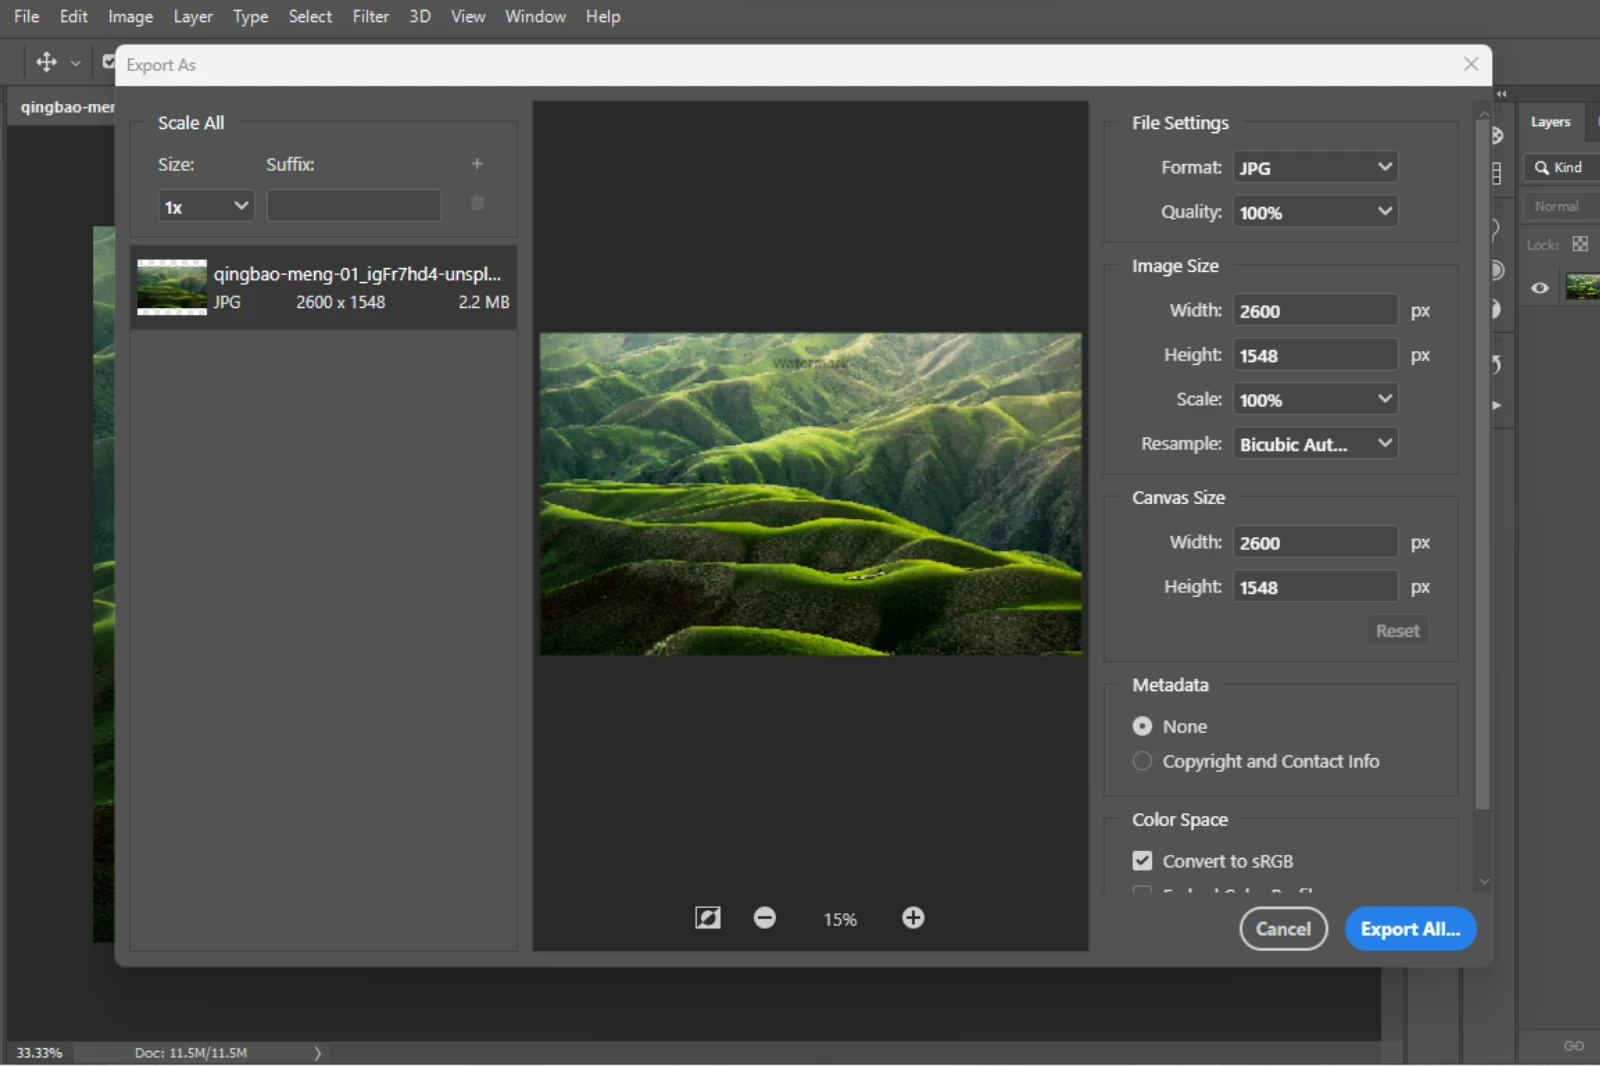This screenshot has width=1600, height=1066.
Task: Open the Format dropdown showing JPG
Action: 1314,167
